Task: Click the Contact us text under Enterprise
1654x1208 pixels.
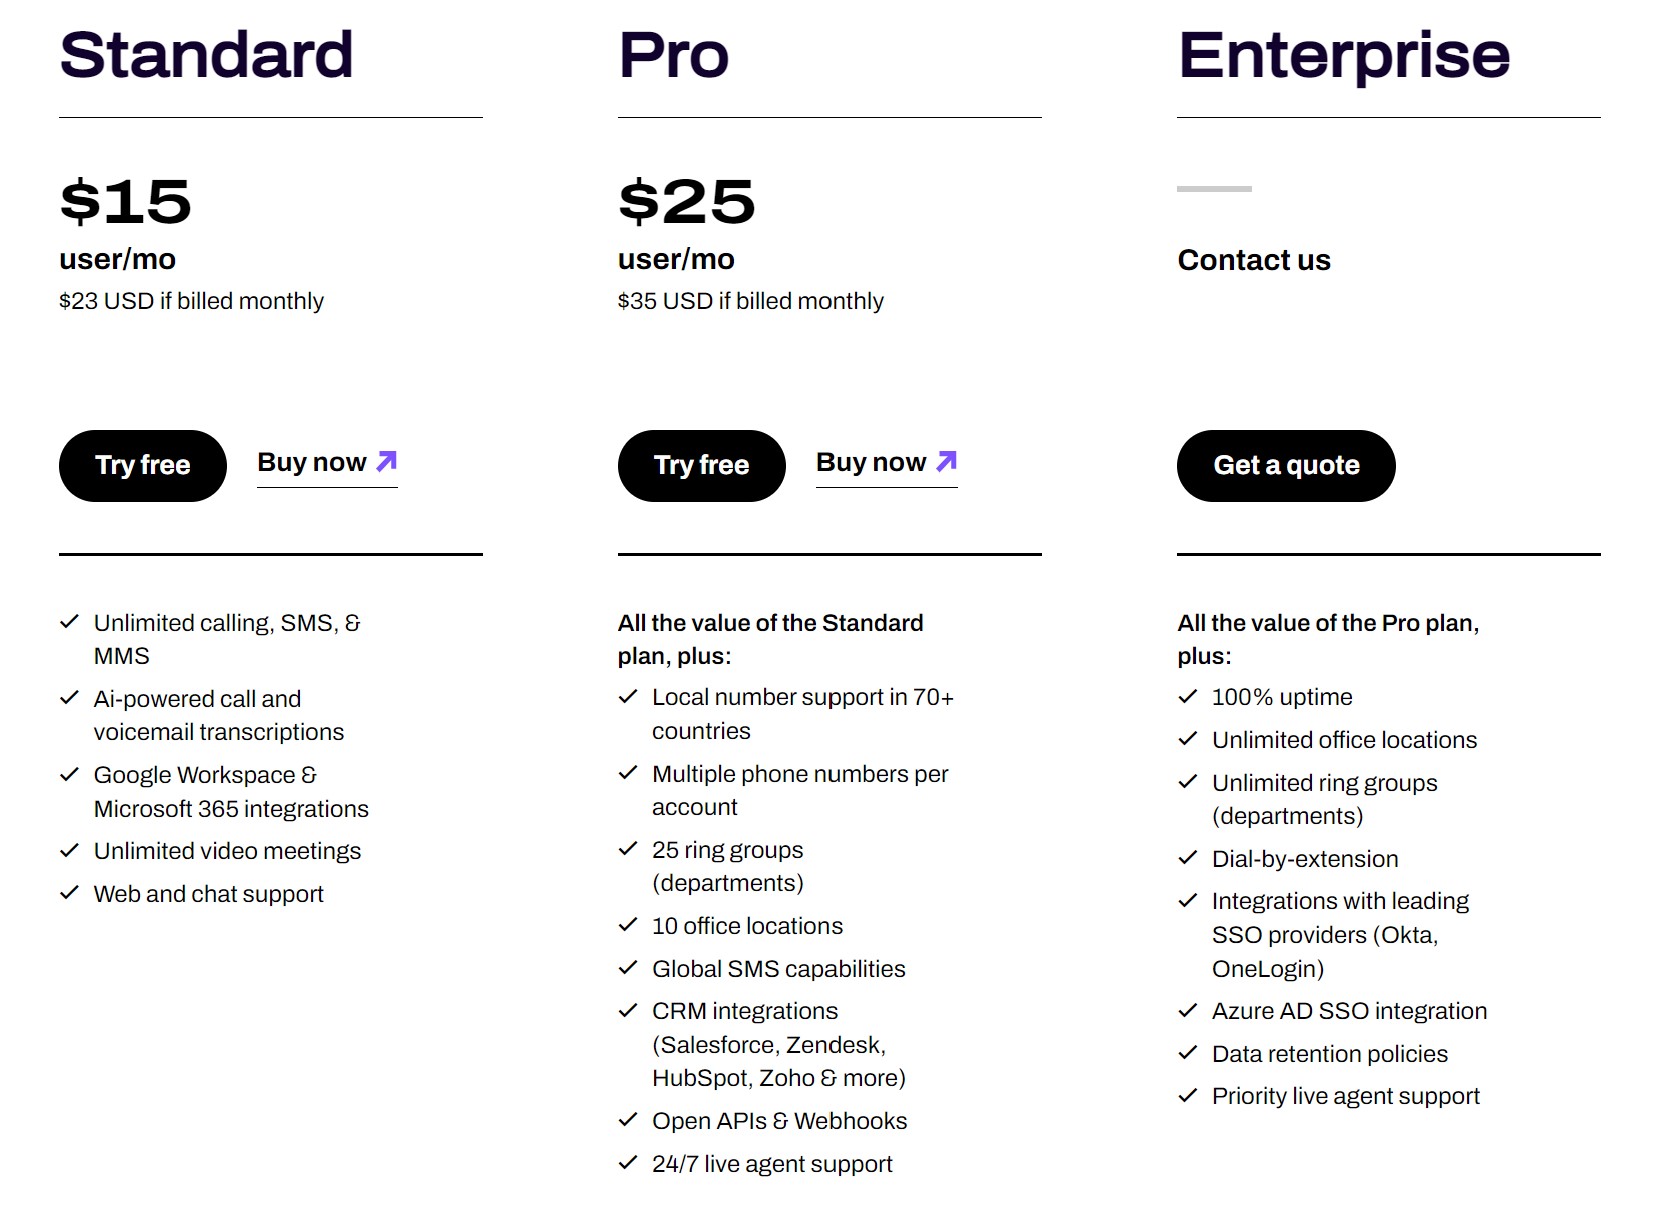Action: (1254, 260)
